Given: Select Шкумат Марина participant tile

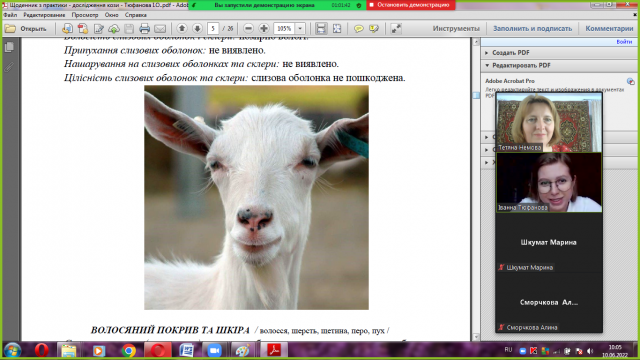Looking at the screenshot, I should coord(549,242).
